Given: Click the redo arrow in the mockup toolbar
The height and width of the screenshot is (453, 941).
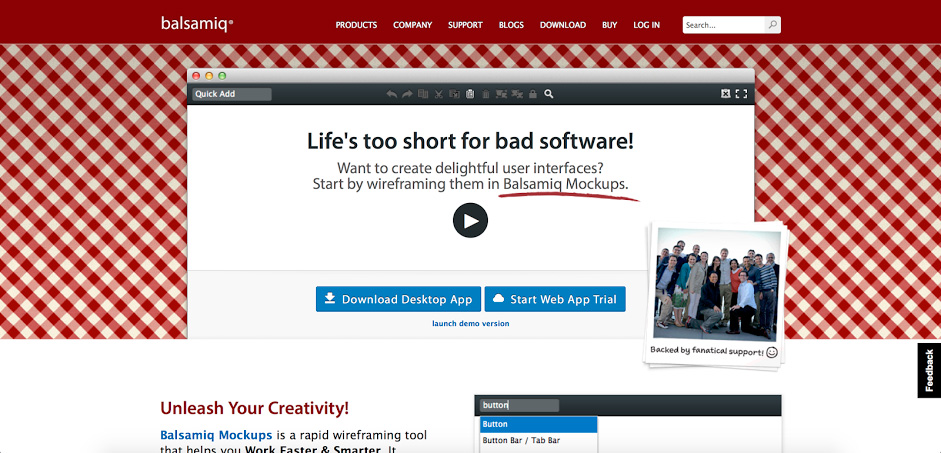Looking at the screenshot, I should point(407,94).
